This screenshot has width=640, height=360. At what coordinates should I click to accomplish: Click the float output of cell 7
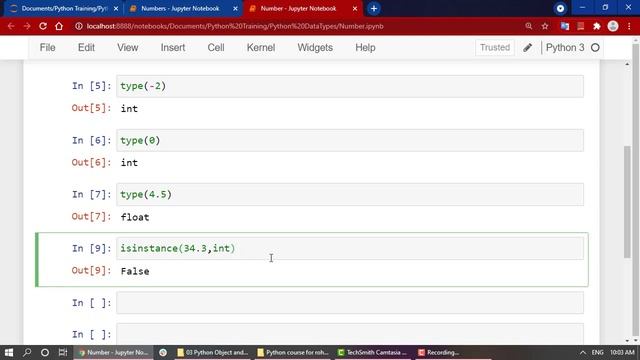(135, 217)
